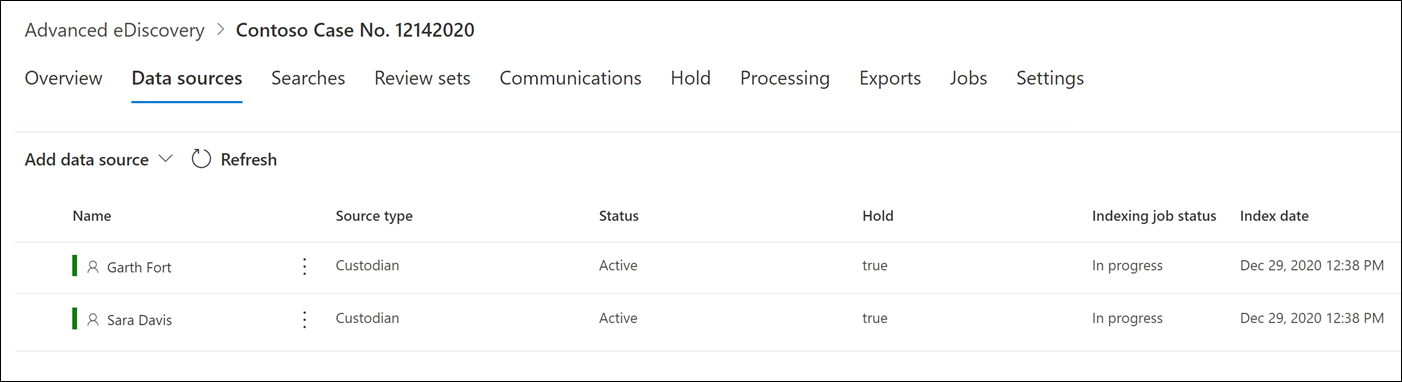The width and height of the screenshot is (1402, 382).
Task: Go back to Advanced eDiscovery breadcrumb
Action: pos(114,30)
